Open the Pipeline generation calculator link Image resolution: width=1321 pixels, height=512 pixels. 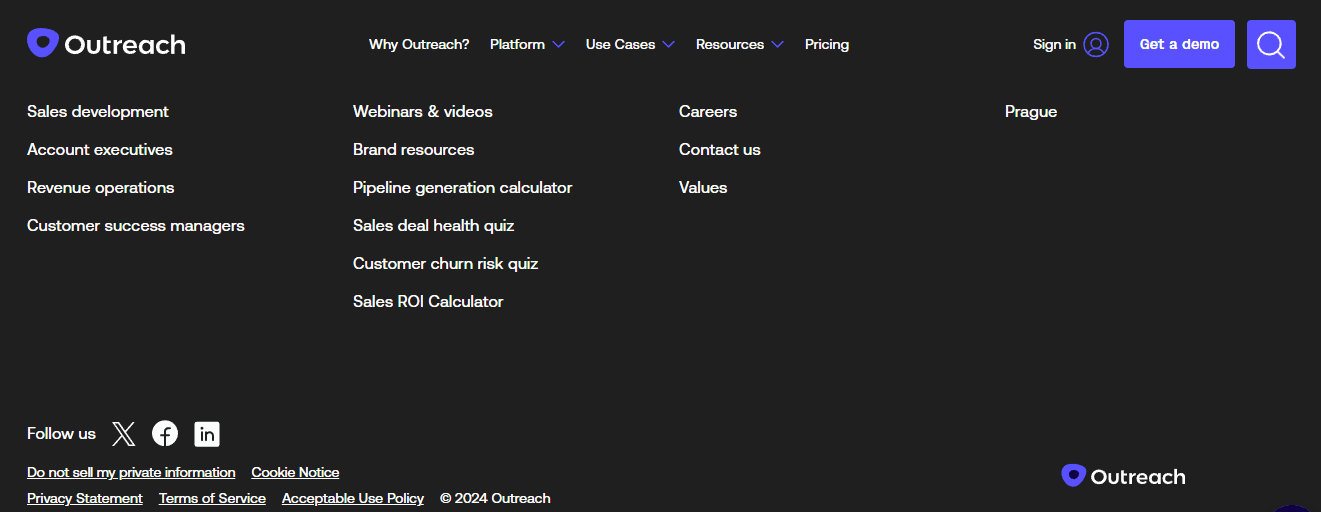click(462, 187)
